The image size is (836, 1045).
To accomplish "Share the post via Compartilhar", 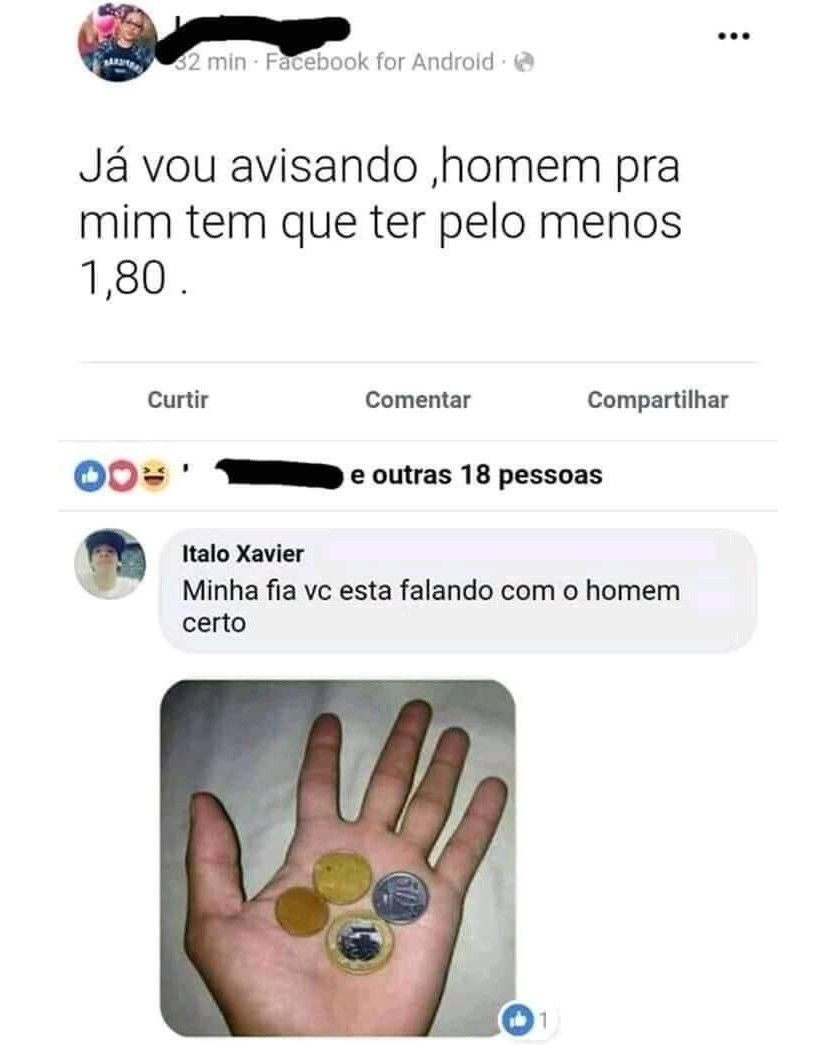I will click(657, 400).
